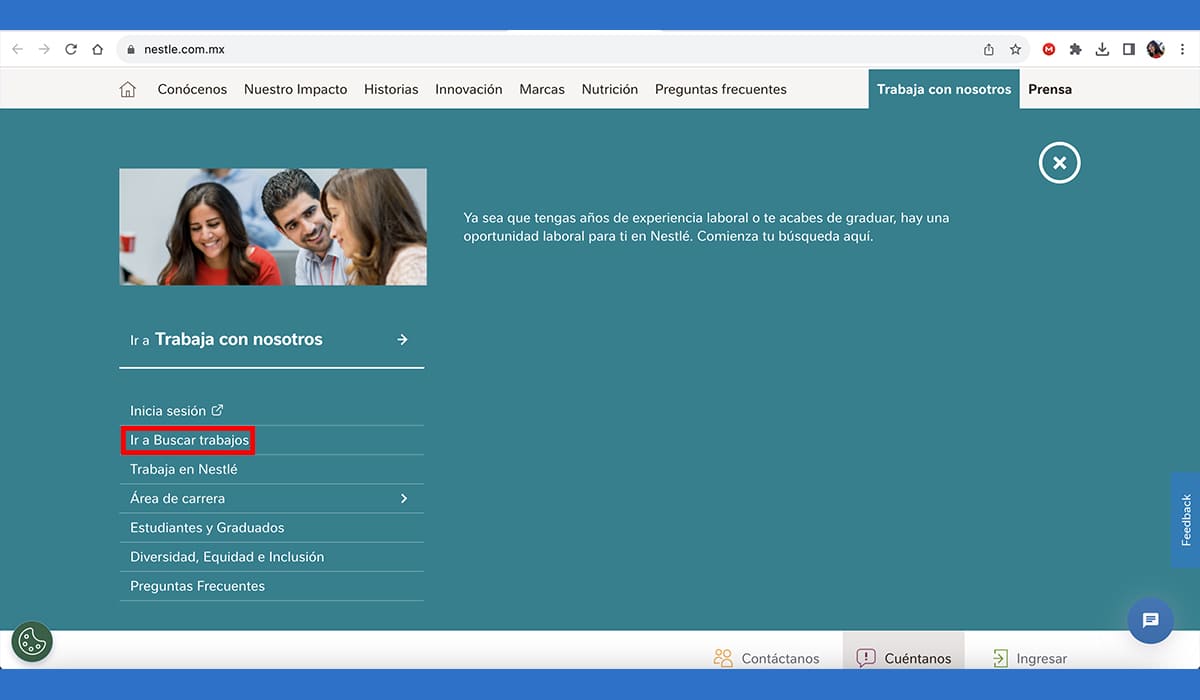Click Contáctanos in the bottom bar
Image resolution: width=1200 pixels, height=700 pixels.
coord(767,658)
